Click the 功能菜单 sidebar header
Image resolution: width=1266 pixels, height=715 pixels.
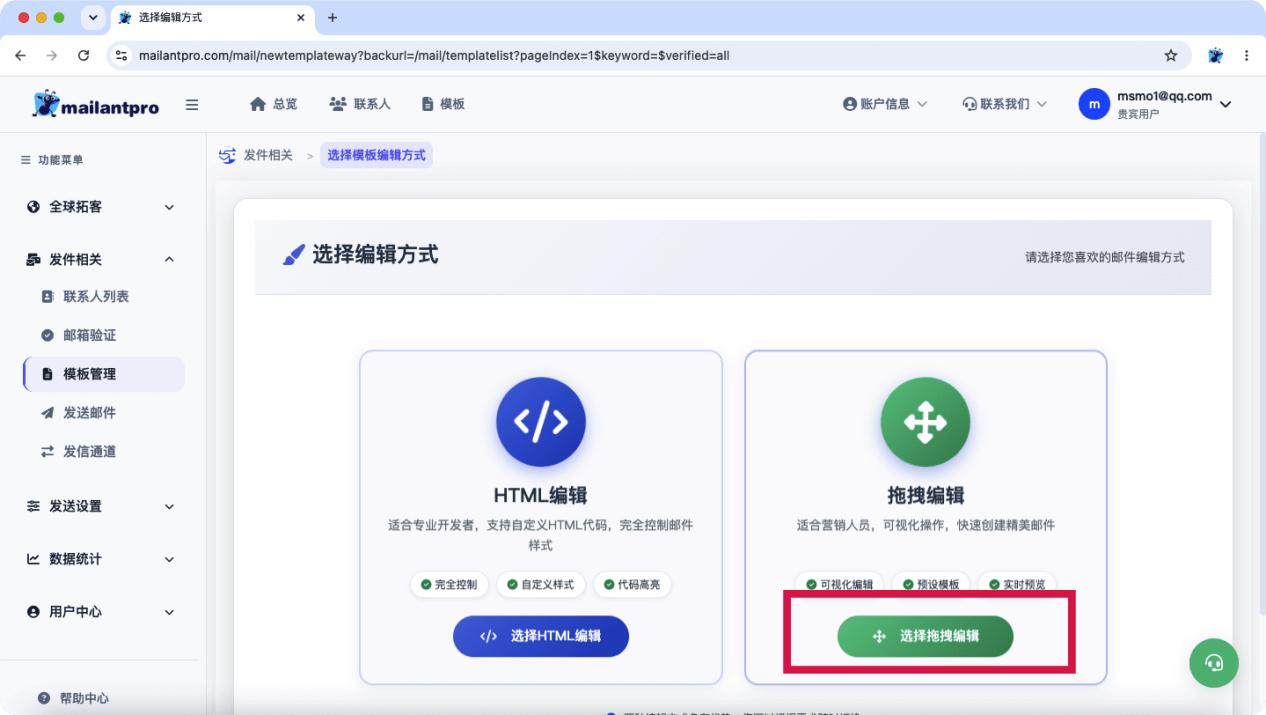point(52,160)
